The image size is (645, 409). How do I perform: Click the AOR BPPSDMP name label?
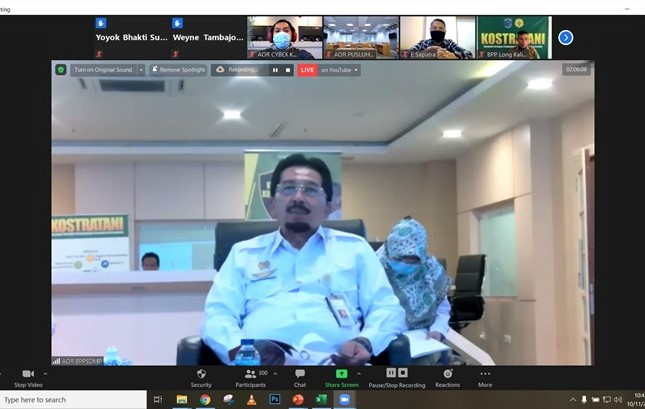pos(77,361)
